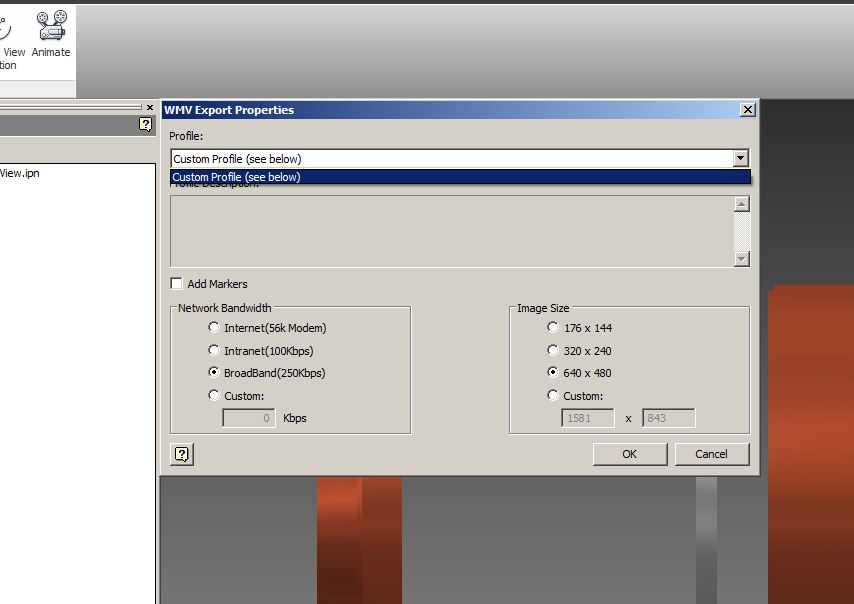Open the Profile dropdown arrow

click(740, 158)
